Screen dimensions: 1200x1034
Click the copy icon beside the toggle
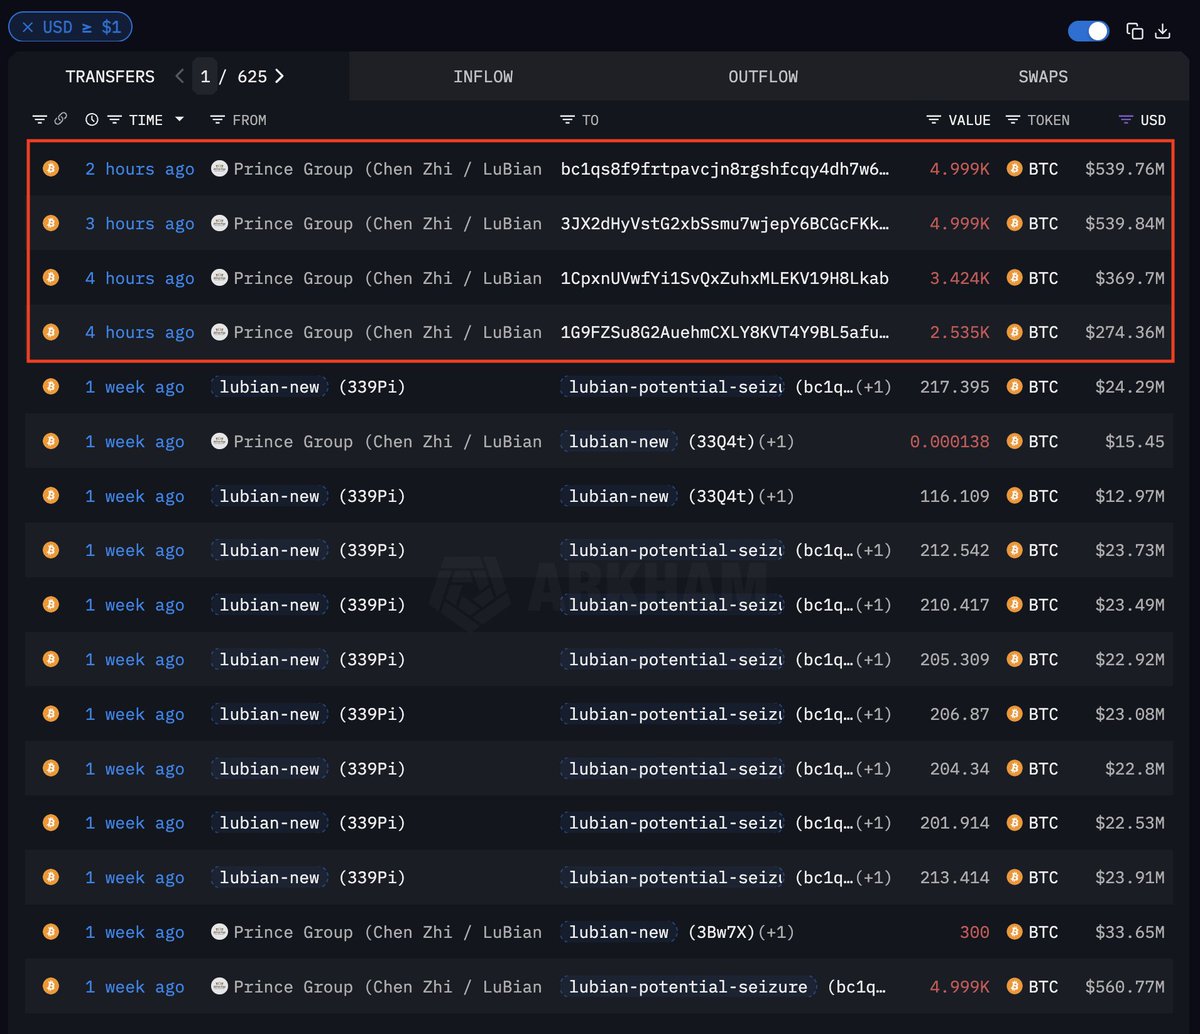click(x=1134, y=31)
